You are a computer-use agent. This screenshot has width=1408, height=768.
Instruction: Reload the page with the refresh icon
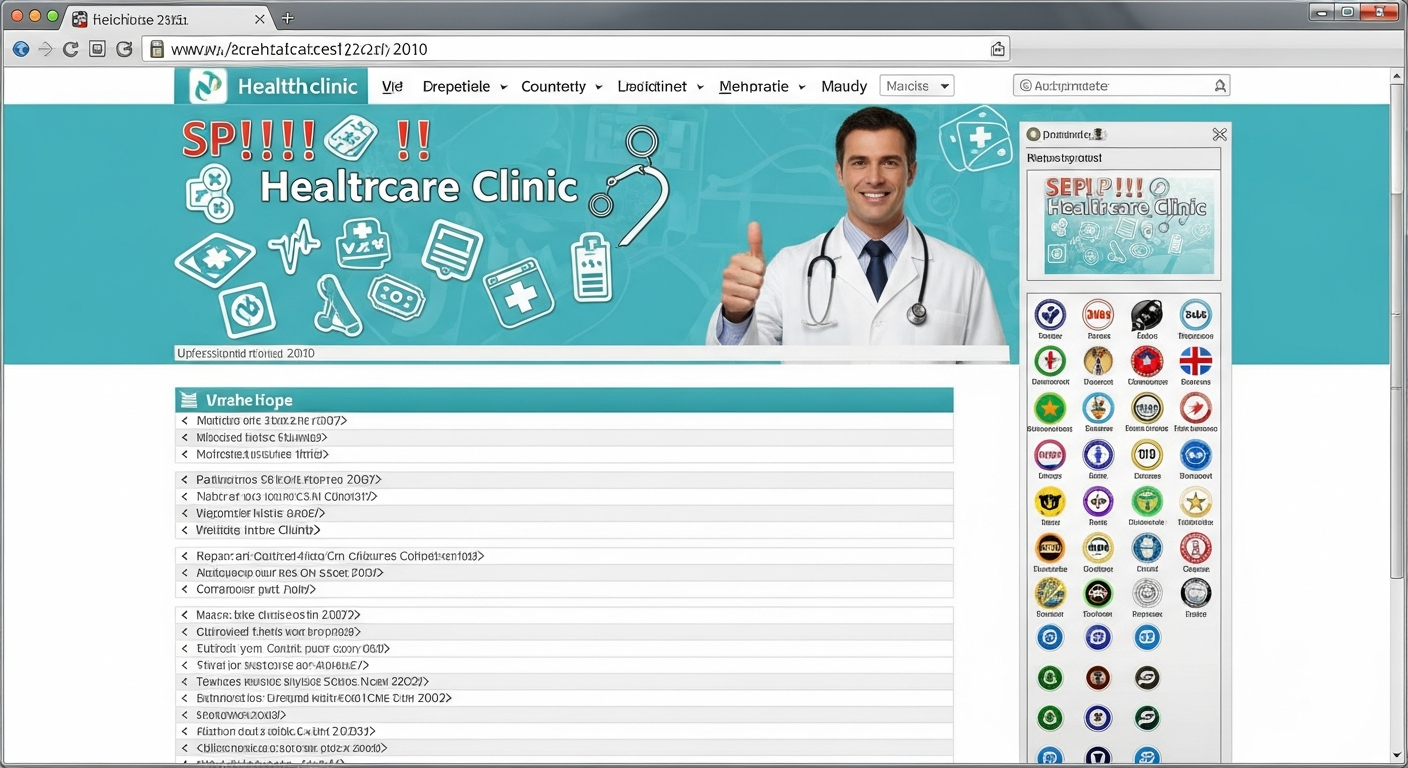click(x=71, y=49)
